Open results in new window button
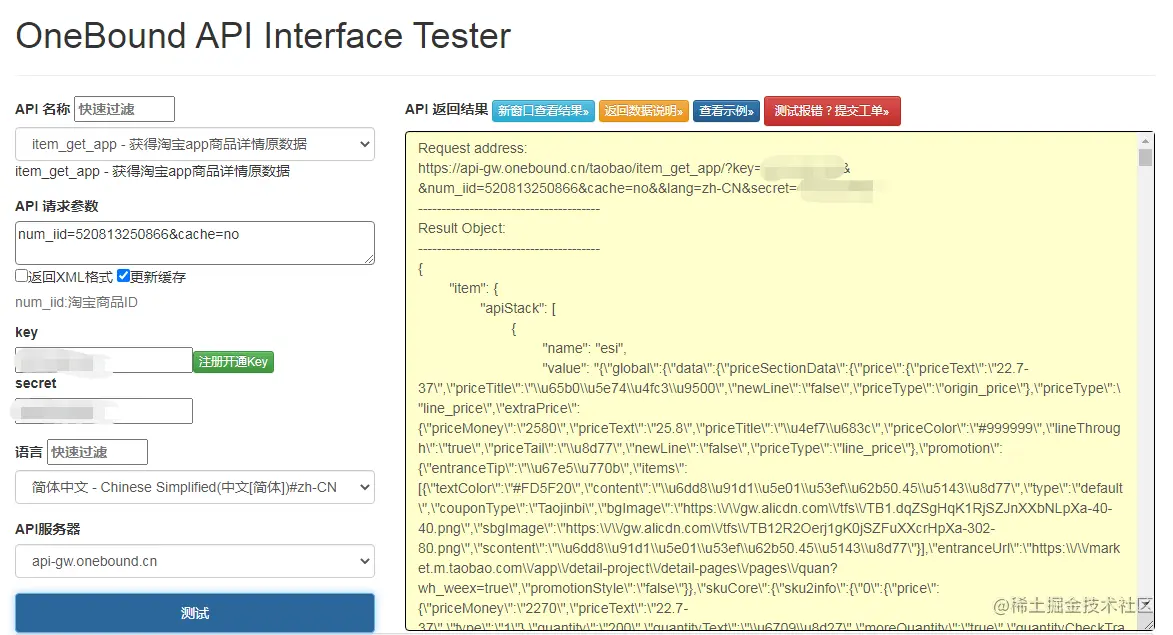The width and height of the screenshot is (1173, 635). tap(543, 111)
